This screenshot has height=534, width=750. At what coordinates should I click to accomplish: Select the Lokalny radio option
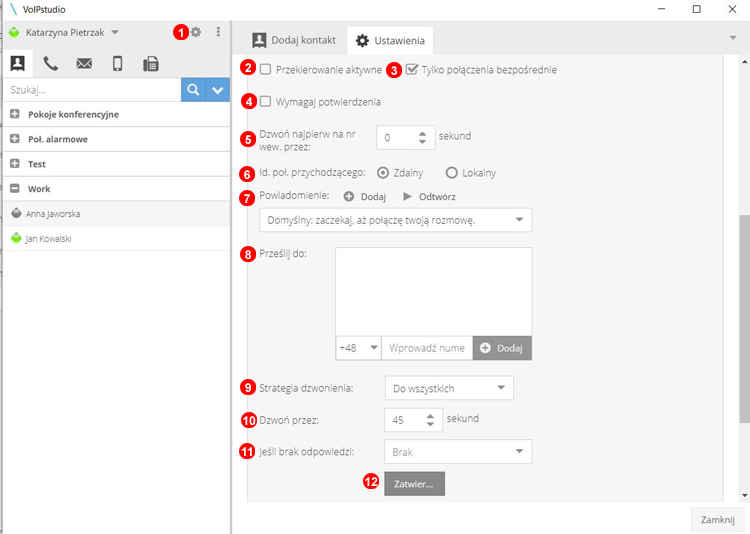452,172
